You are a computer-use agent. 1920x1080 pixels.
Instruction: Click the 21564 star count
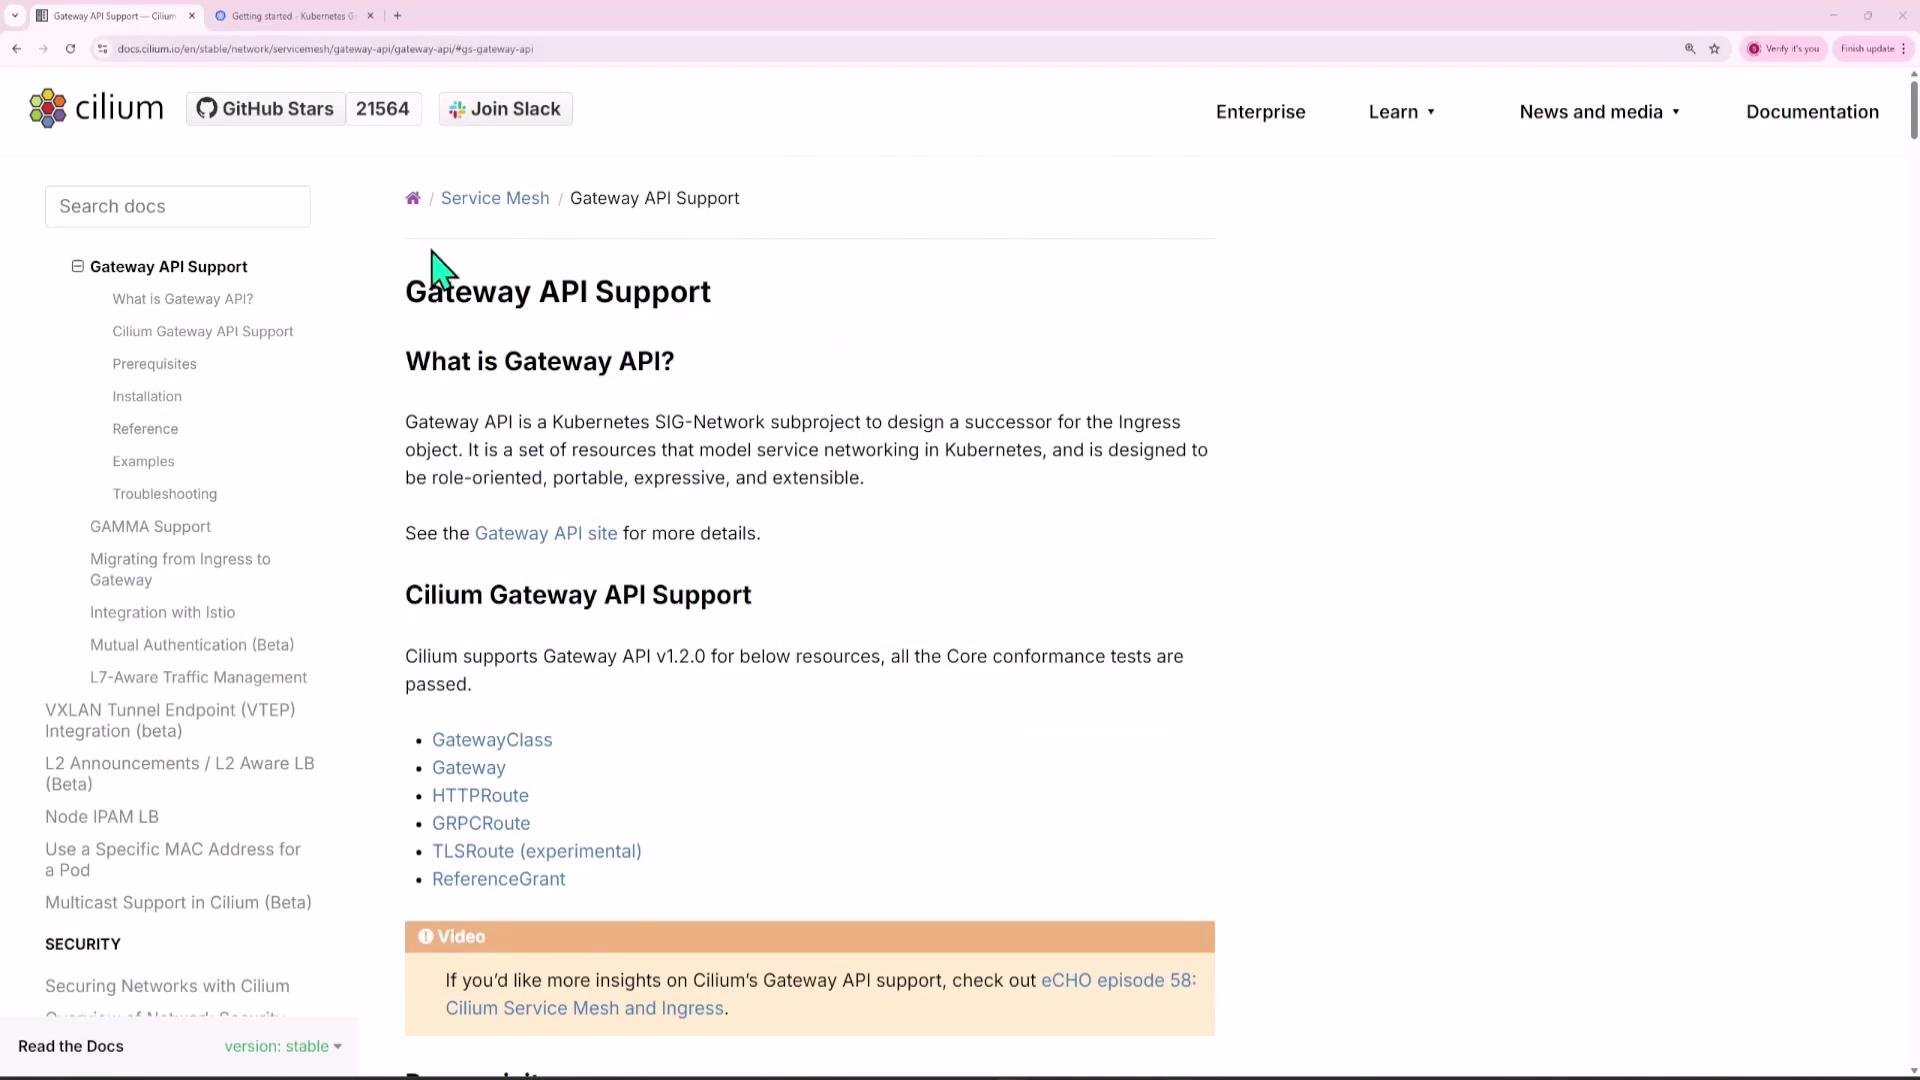(x=383, y=109)
